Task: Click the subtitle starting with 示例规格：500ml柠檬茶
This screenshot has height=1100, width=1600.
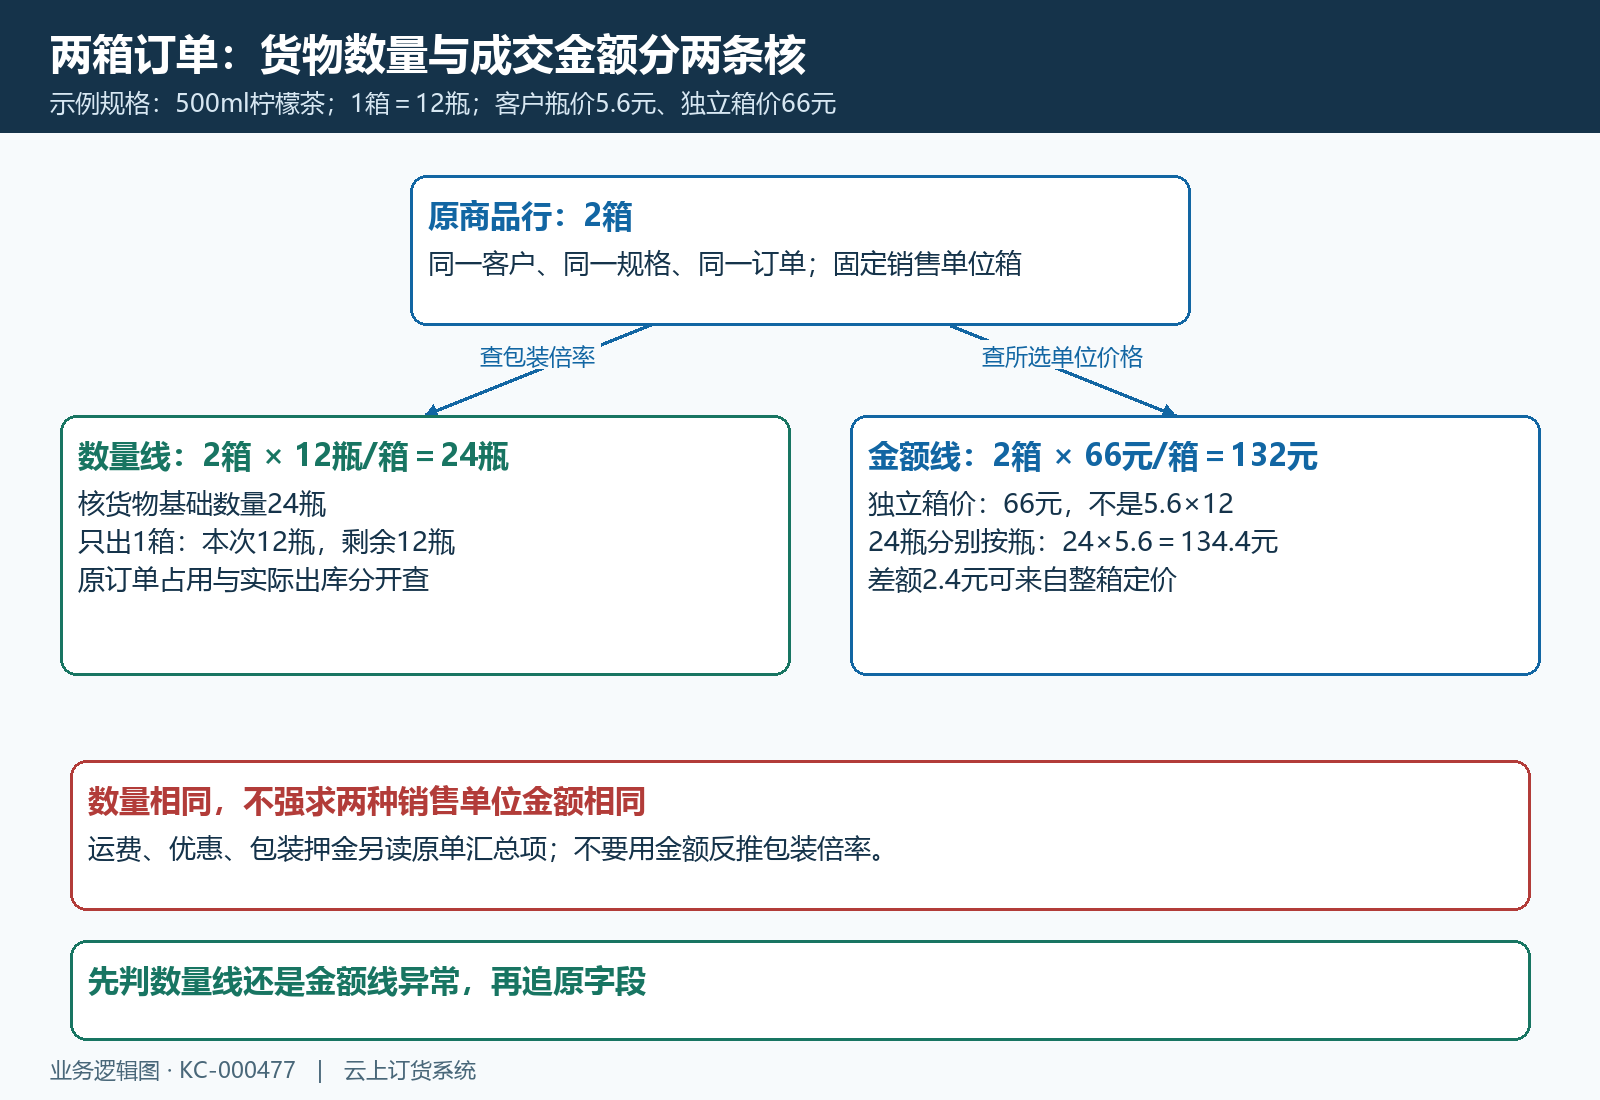Action: coord(443,104)
